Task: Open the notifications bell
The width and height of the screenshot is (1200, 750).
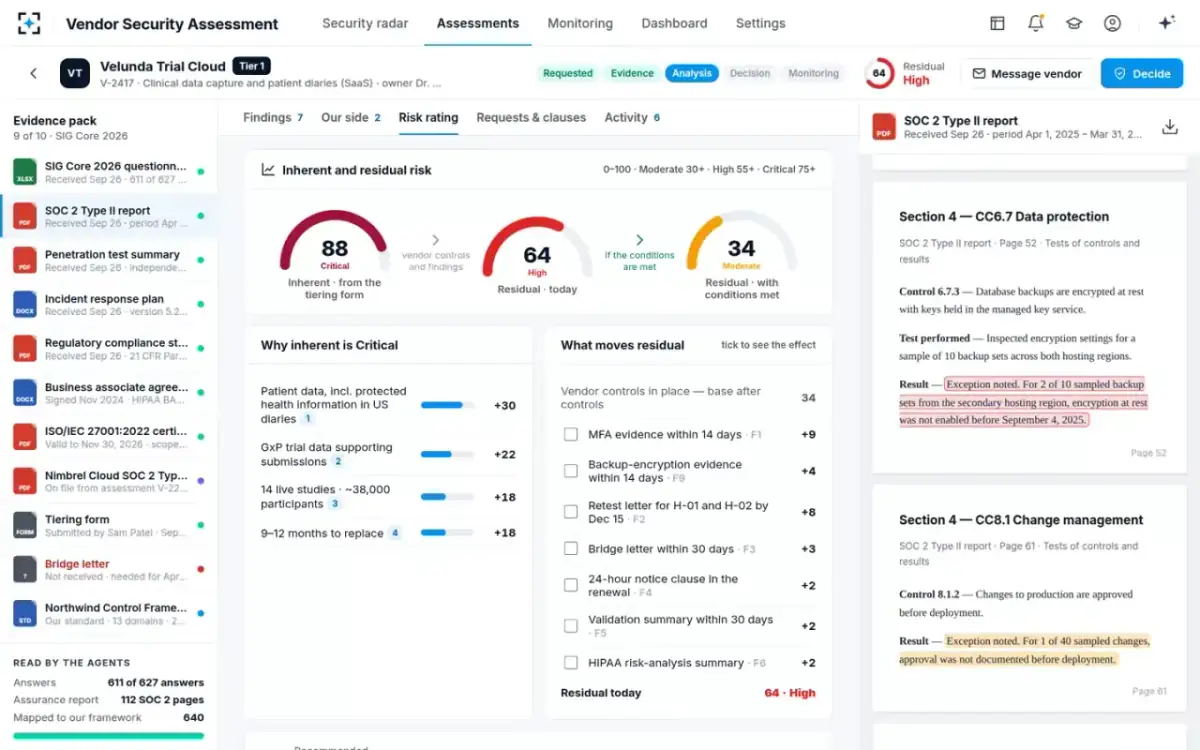Action: pyautogui.click(x=1036, y=23)
